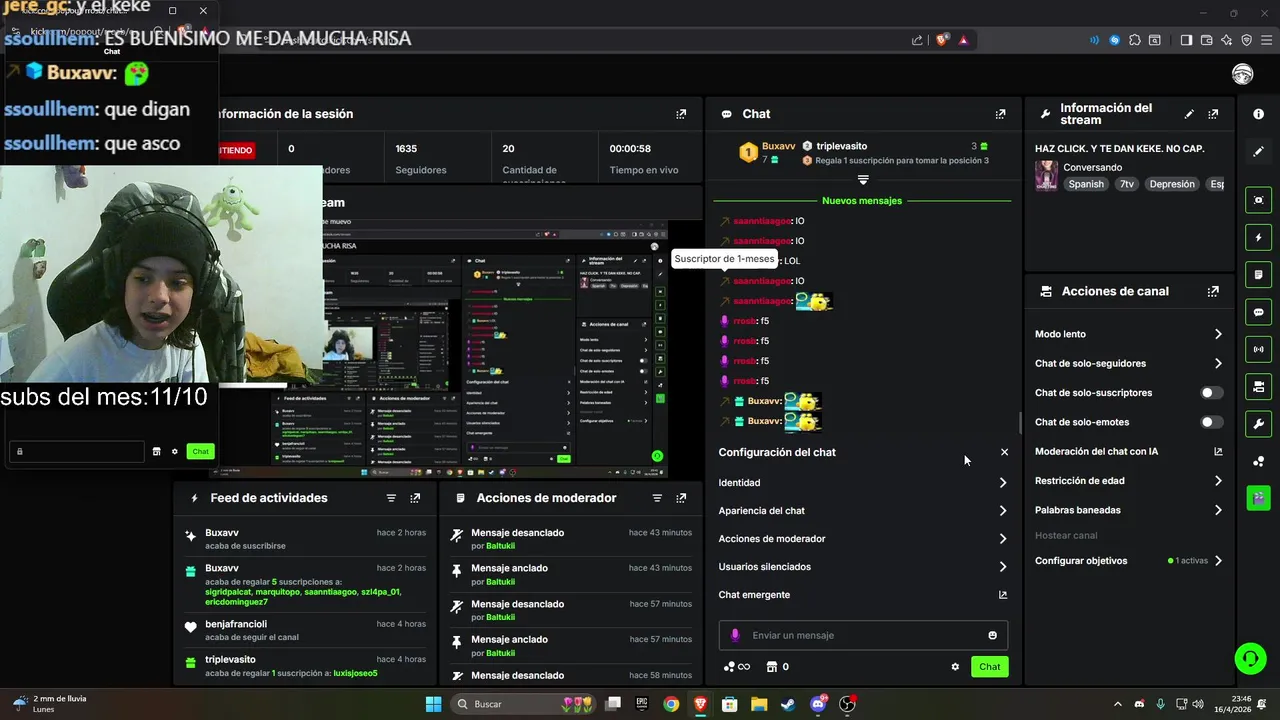The width and height of the screenshot is (1280, 720).
Task: Edit stream info with pencil icon
Action: tap(1189, 114)
